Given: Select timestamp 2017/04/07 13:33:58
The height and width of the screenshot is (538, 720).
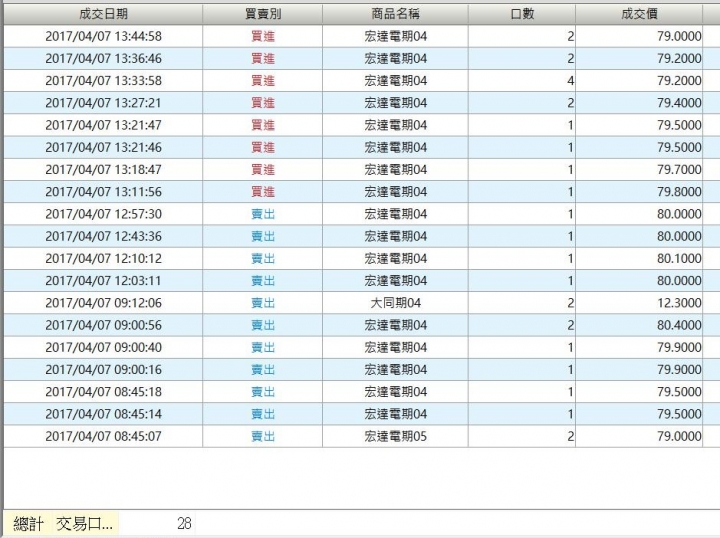Looking at the screenshot, I should [x=103, y=81].
